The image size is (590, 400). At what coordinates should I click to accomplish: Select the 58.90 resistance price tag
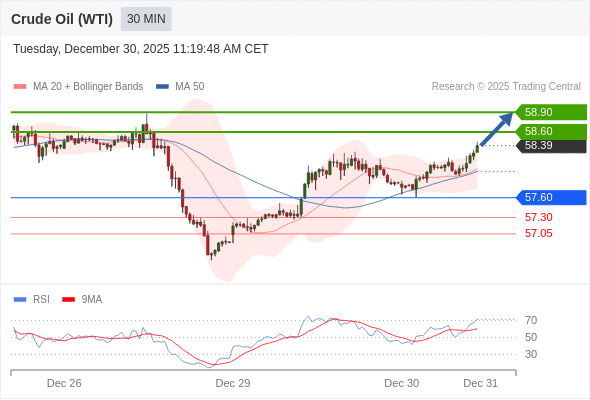pos(551,112)
